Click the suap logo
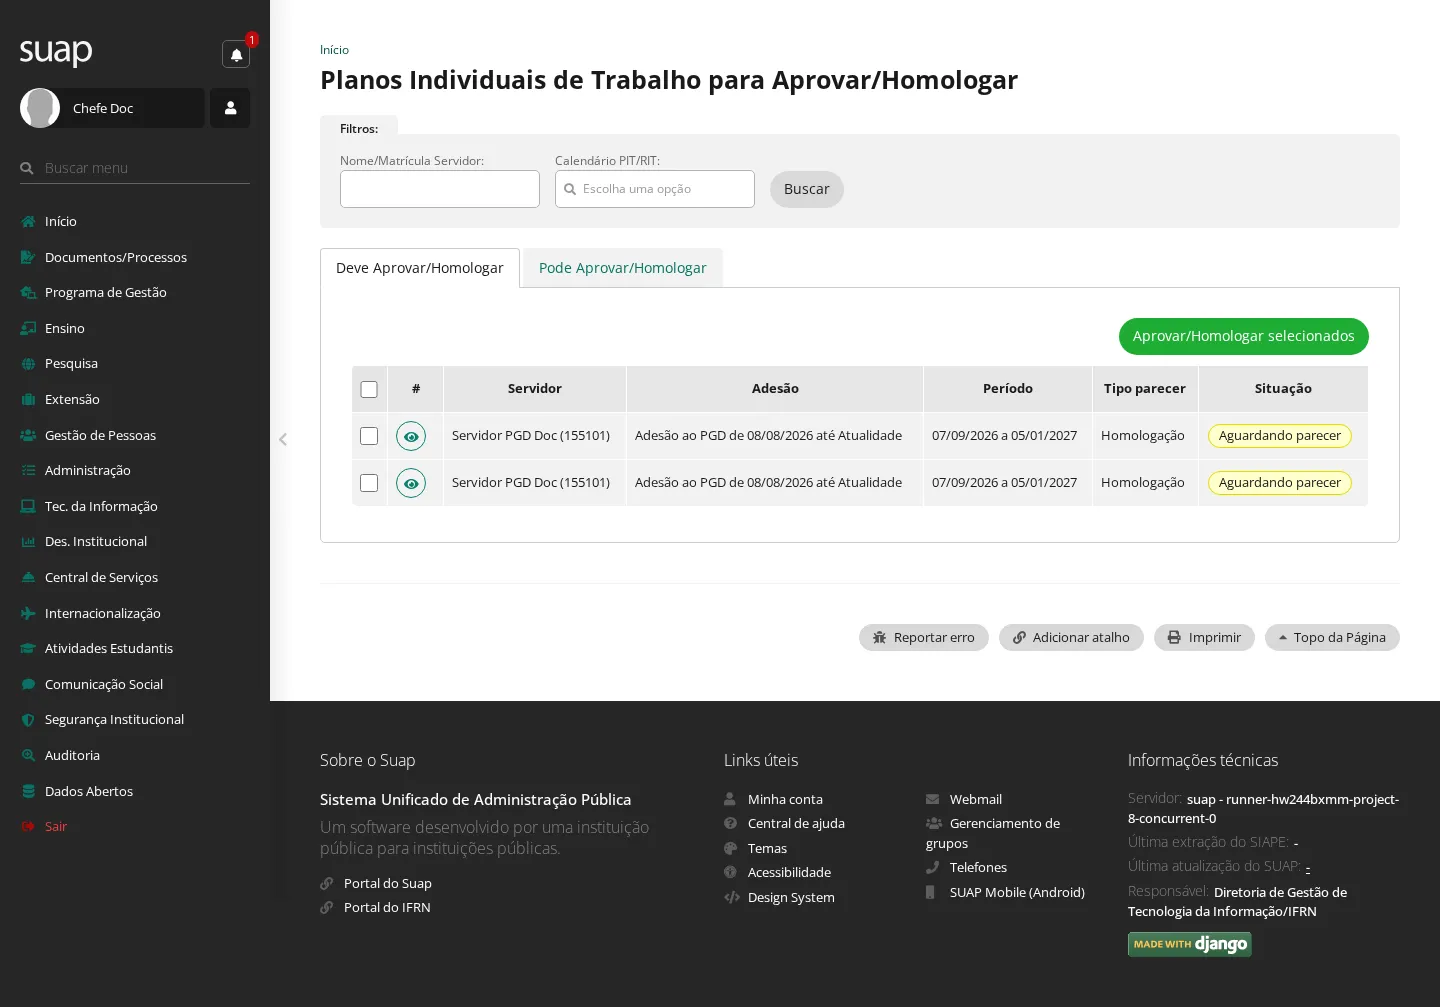This screenshot has height=1007, width=1440. [56, 51]
